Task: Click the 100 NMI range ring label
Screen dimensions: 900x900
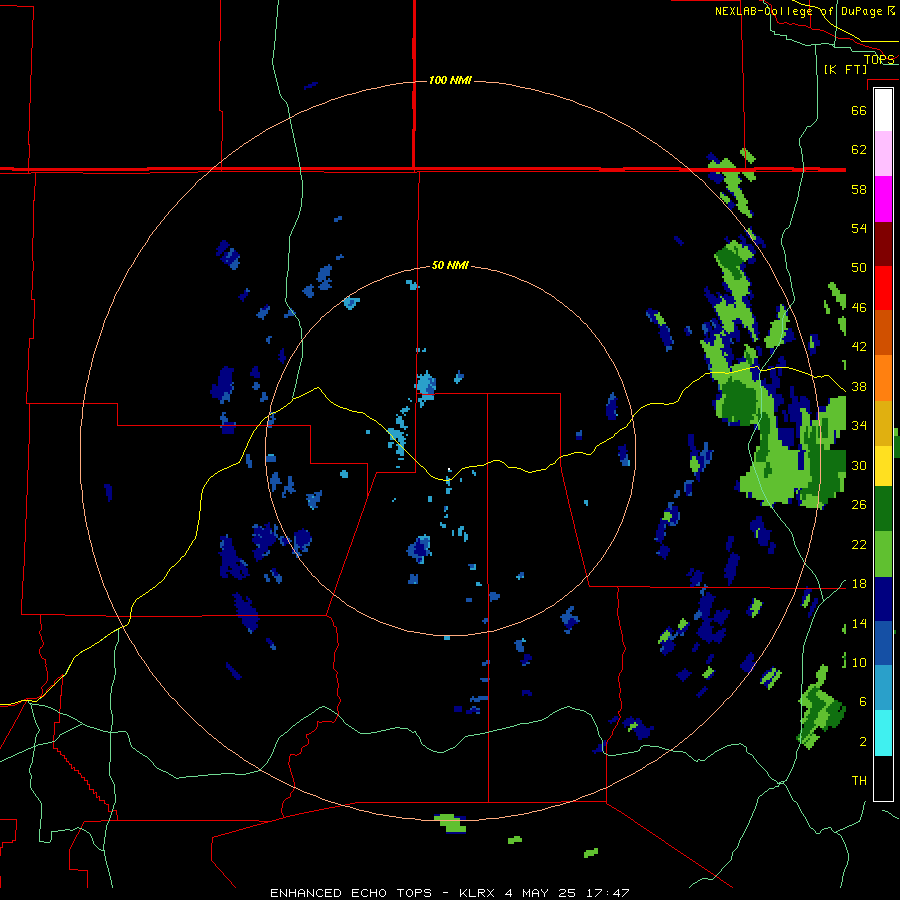Action: 450,80
